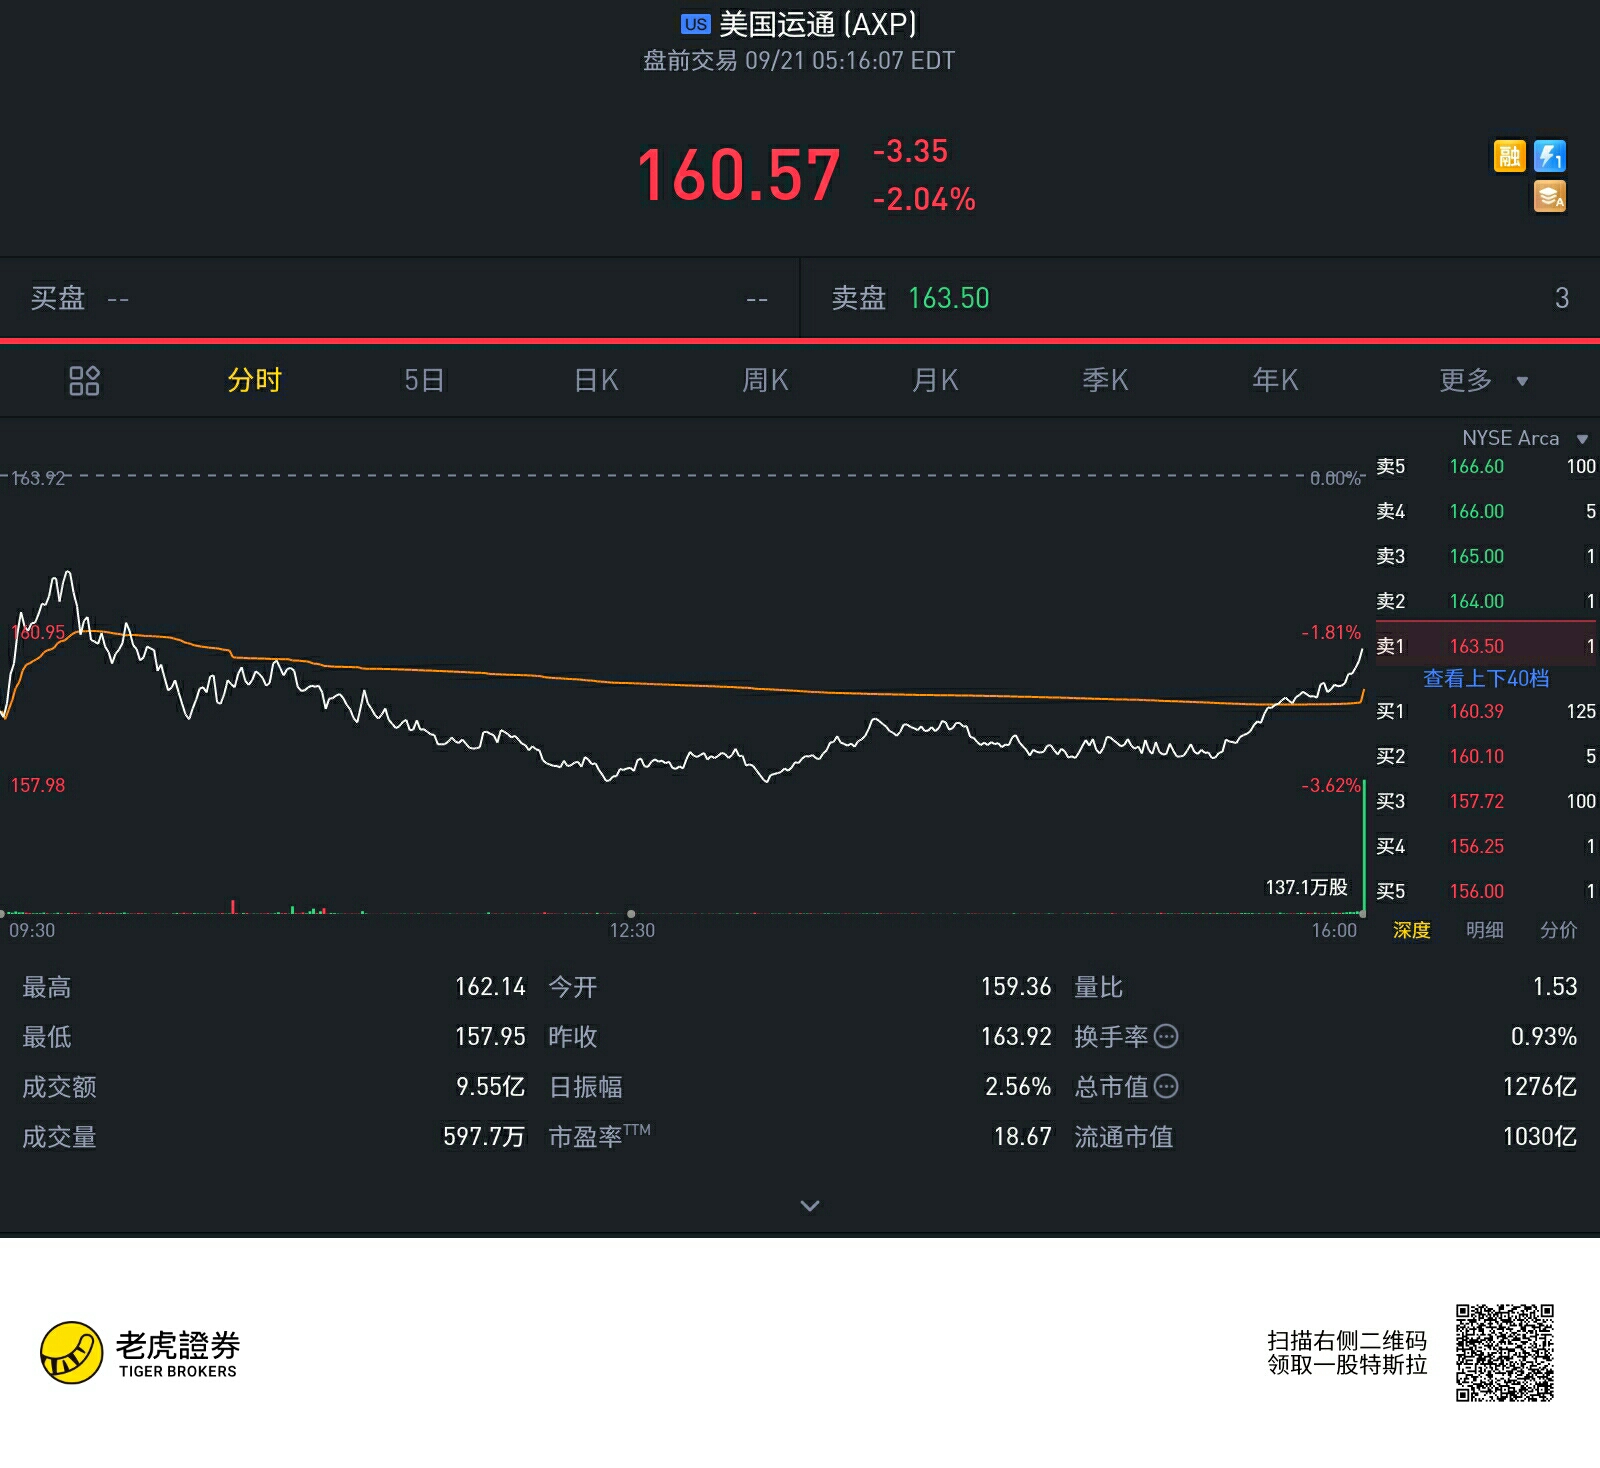Tap the 卖4 row at 166.00
The image size is (1600, 1468).
coord(1486,511)
